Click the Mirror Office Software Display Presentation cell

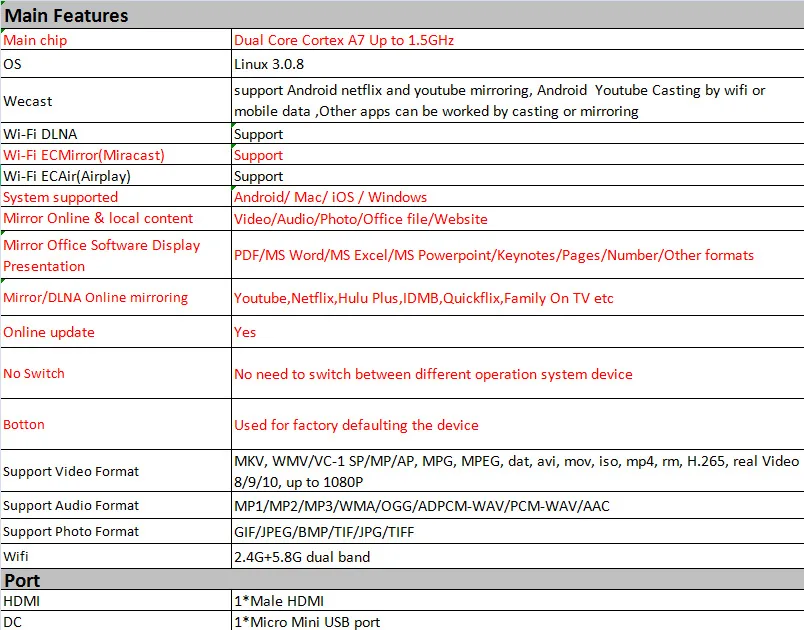point(115,256)
